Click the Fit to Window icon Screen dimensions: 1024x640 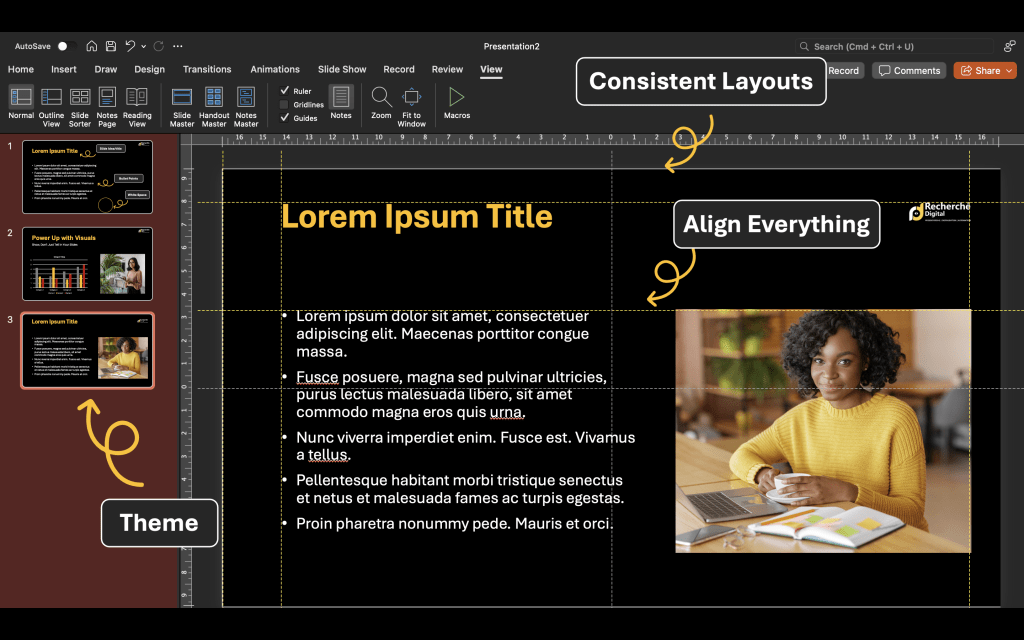(411, 98)
